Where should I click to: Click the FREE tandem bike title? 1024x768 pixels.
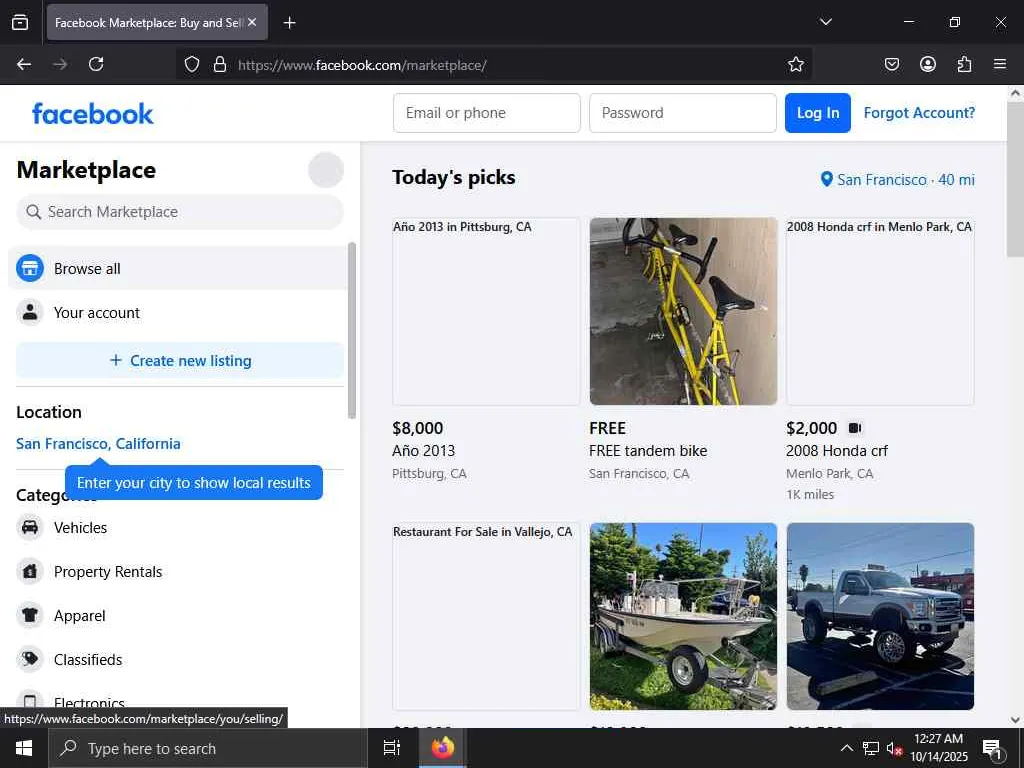click(x=648, y=451)
